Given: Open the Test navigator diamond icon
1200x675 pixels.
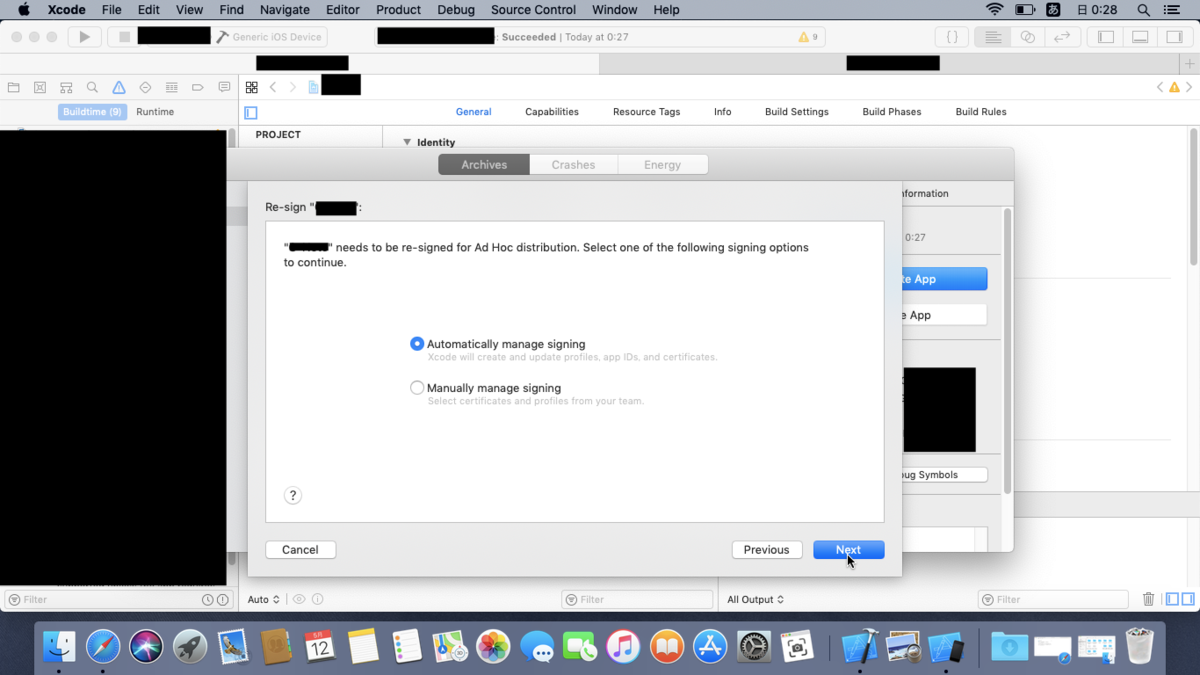Looking at the screenshot, I should pos(145,88).
